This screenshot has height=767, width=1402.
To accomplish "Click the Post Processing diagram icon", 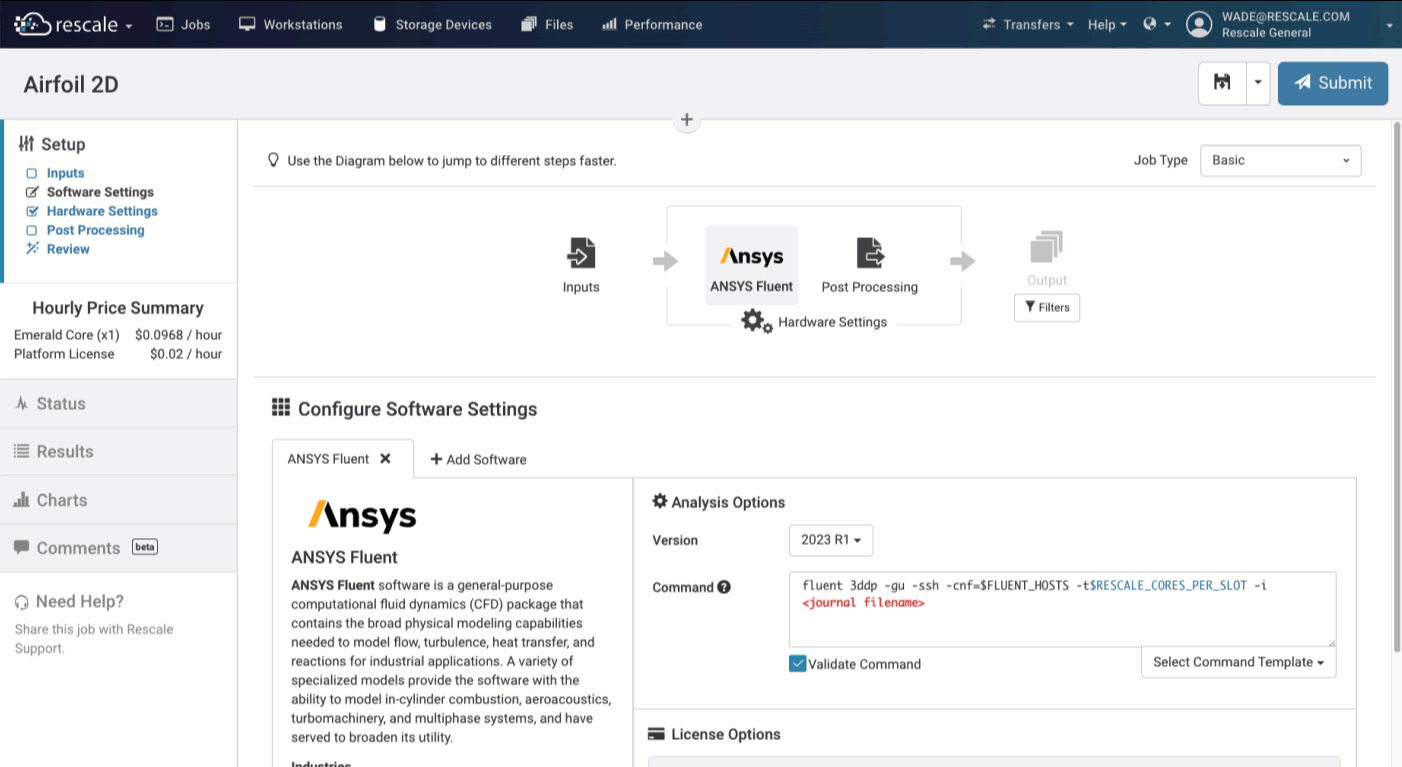I will point(870,253).
